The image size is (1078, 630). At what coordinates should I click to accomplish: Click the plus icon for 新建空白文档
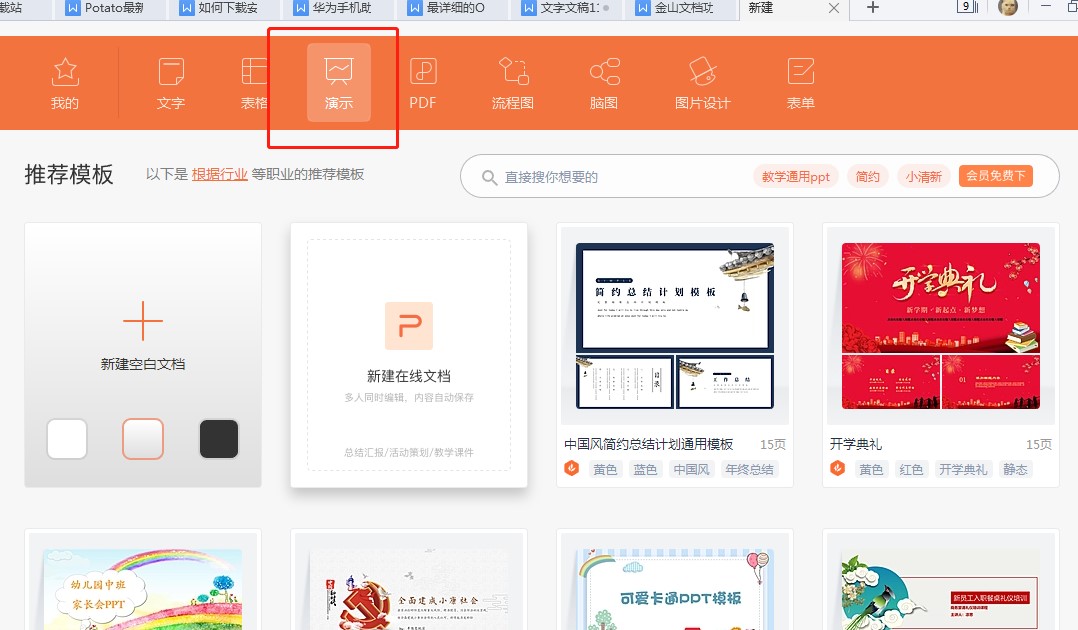tap(143, 321)
